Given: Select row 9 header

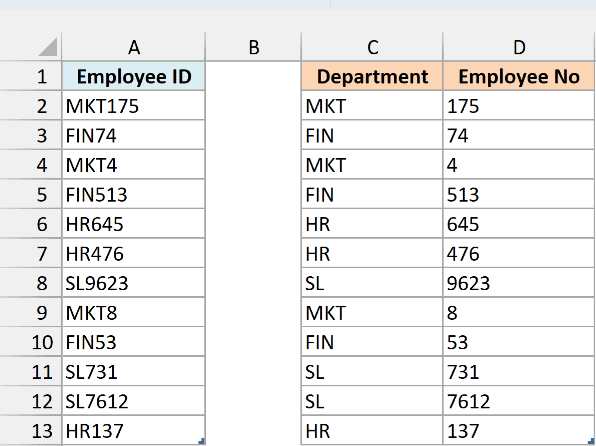Looking at the screenshot, I should (x=30, y=313).
